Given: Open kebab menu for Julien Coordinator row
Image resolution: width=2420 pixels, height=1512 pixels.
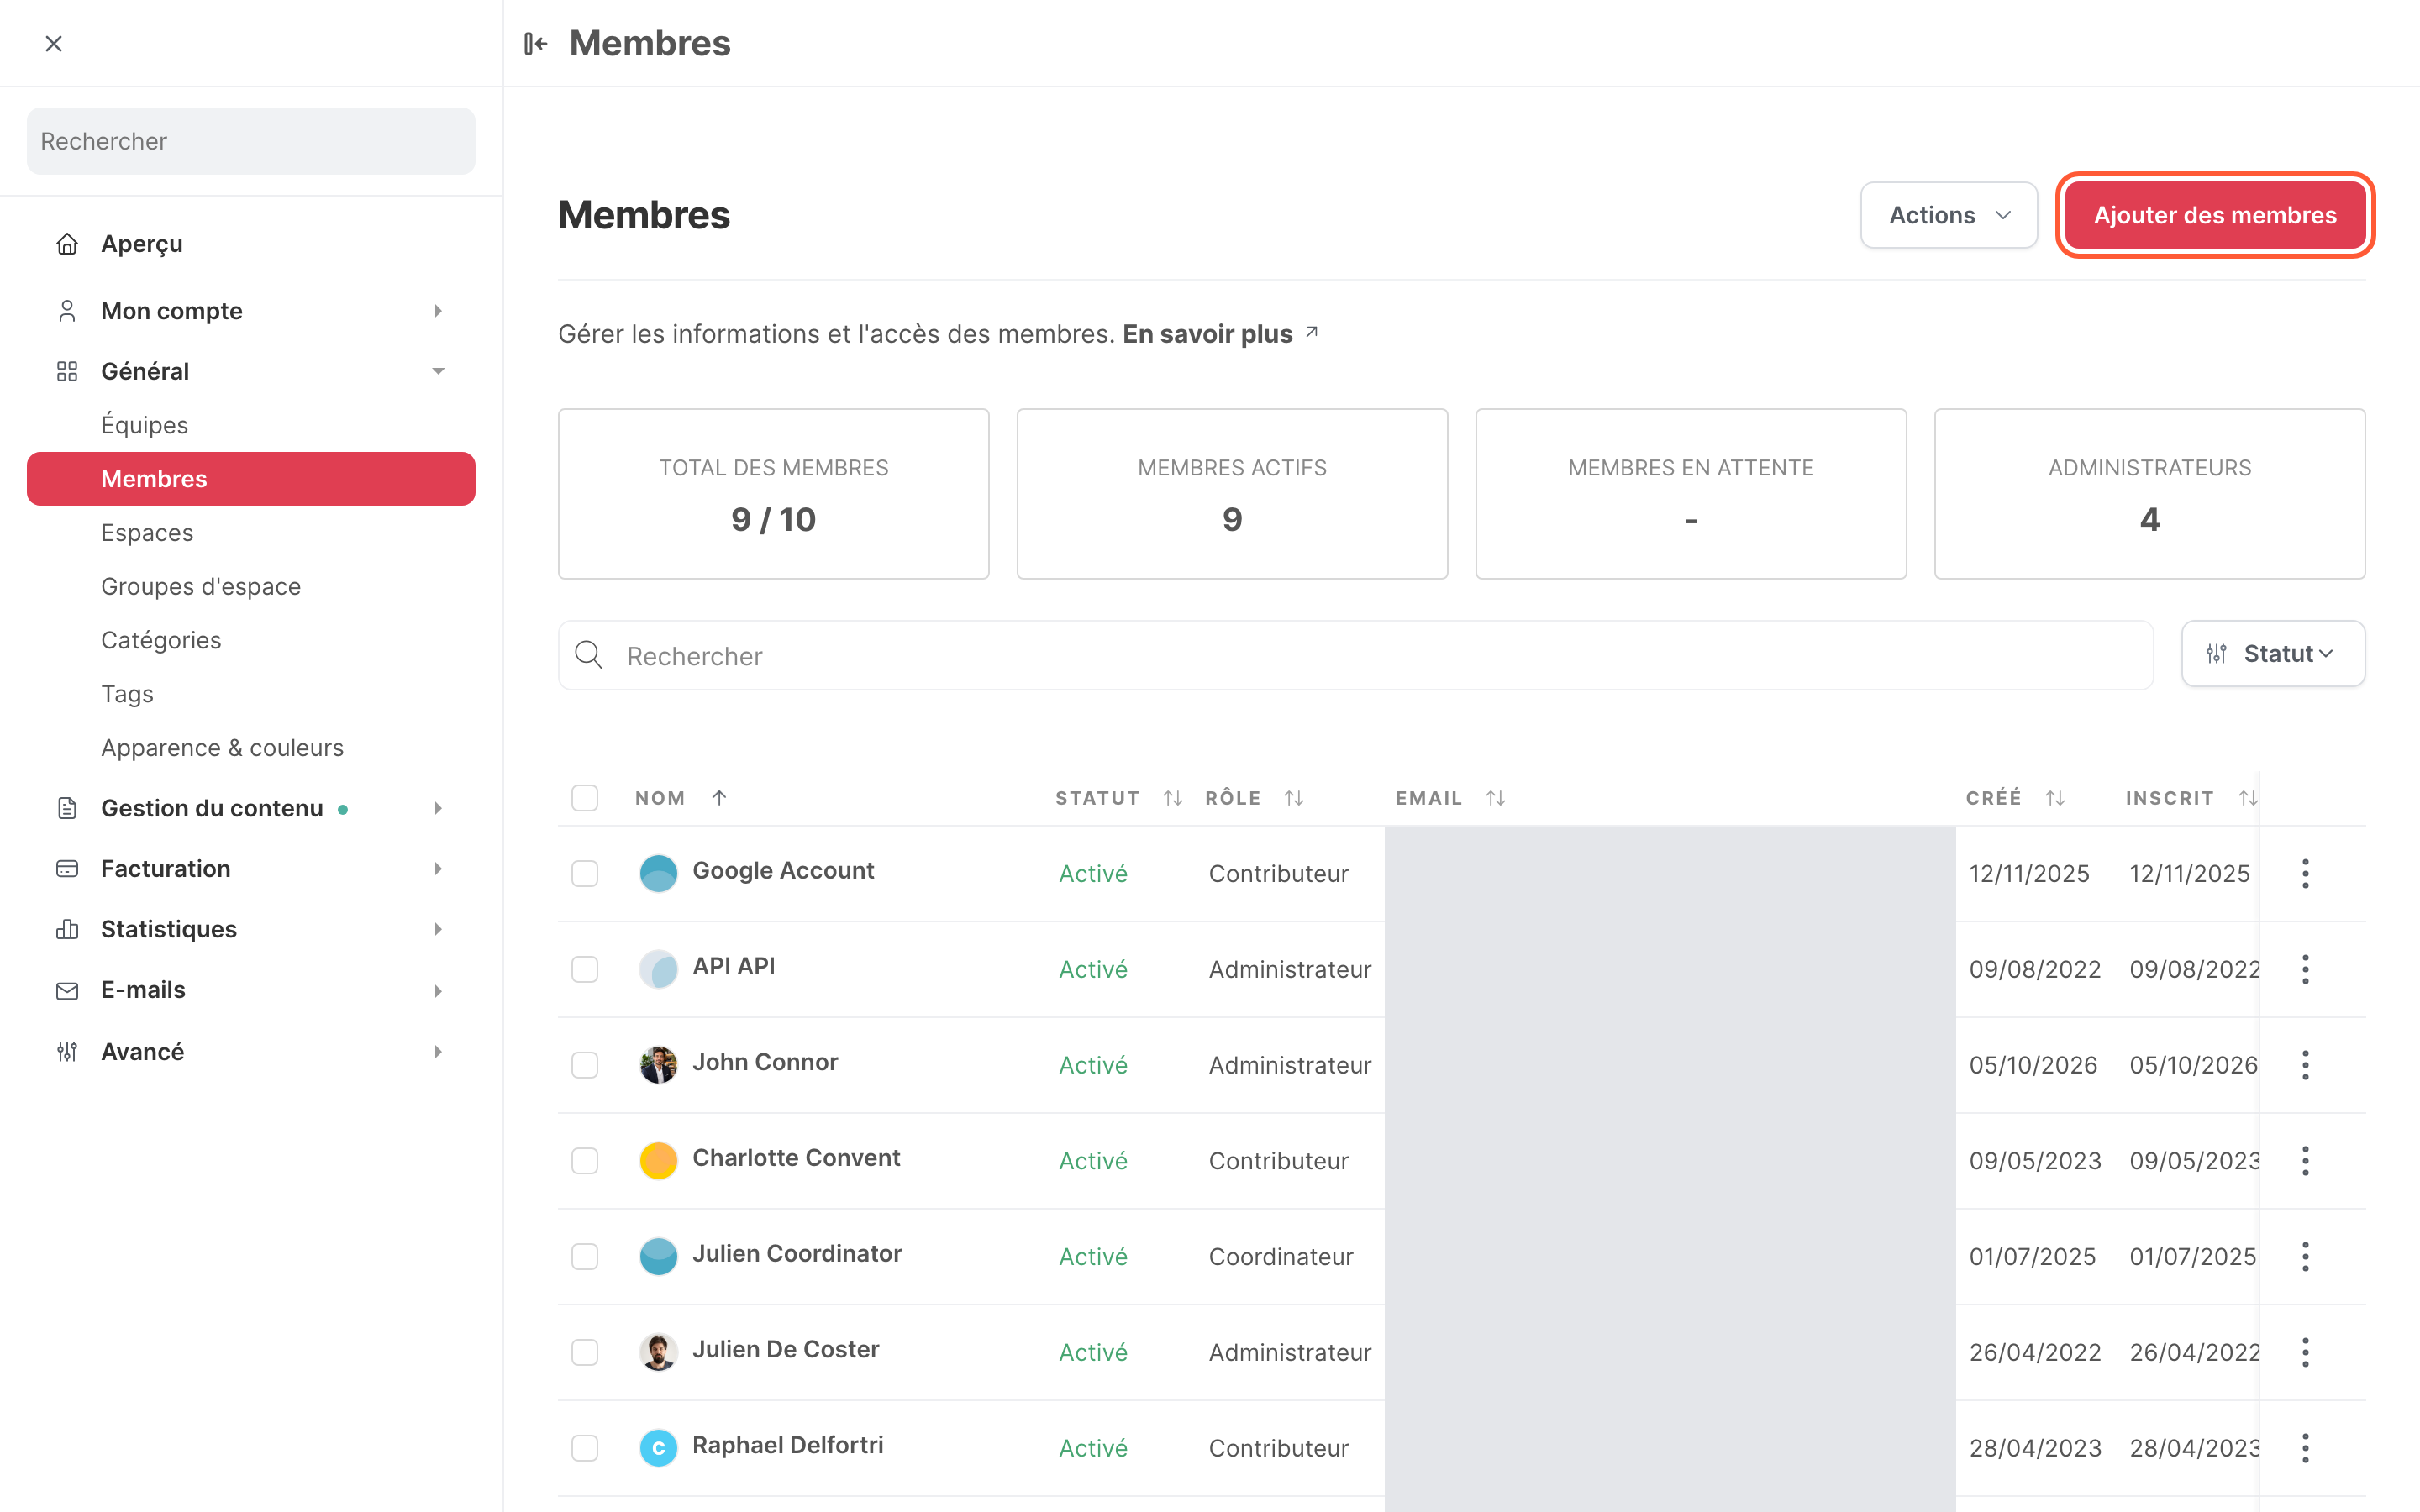Looking at the screenshot, I should [2305, 1256].
